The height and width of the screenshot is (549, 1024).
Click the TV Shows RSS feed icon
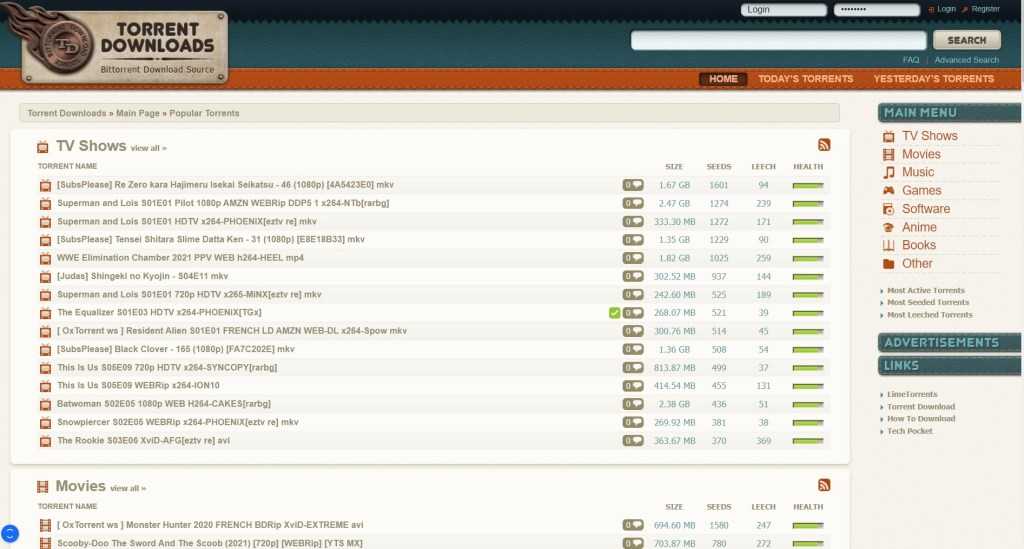824,145
